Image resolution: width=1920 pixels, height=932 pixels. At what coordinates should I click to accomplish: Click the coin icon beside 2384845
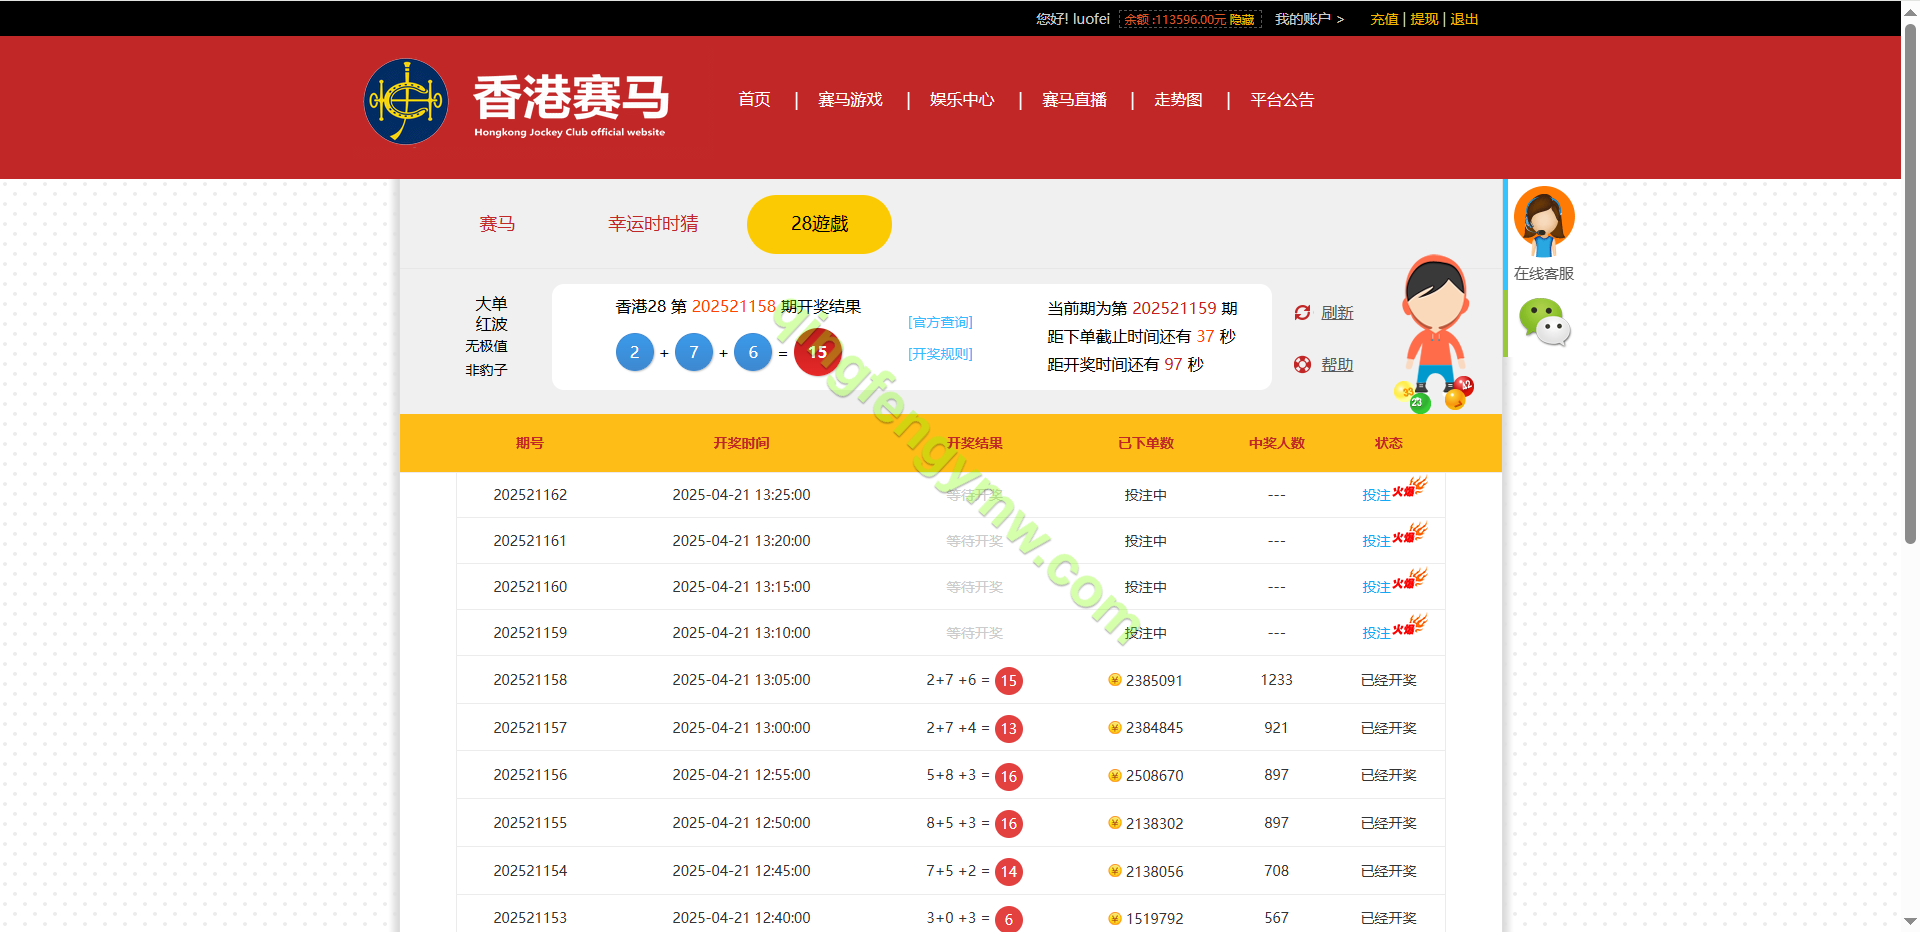1115,728
